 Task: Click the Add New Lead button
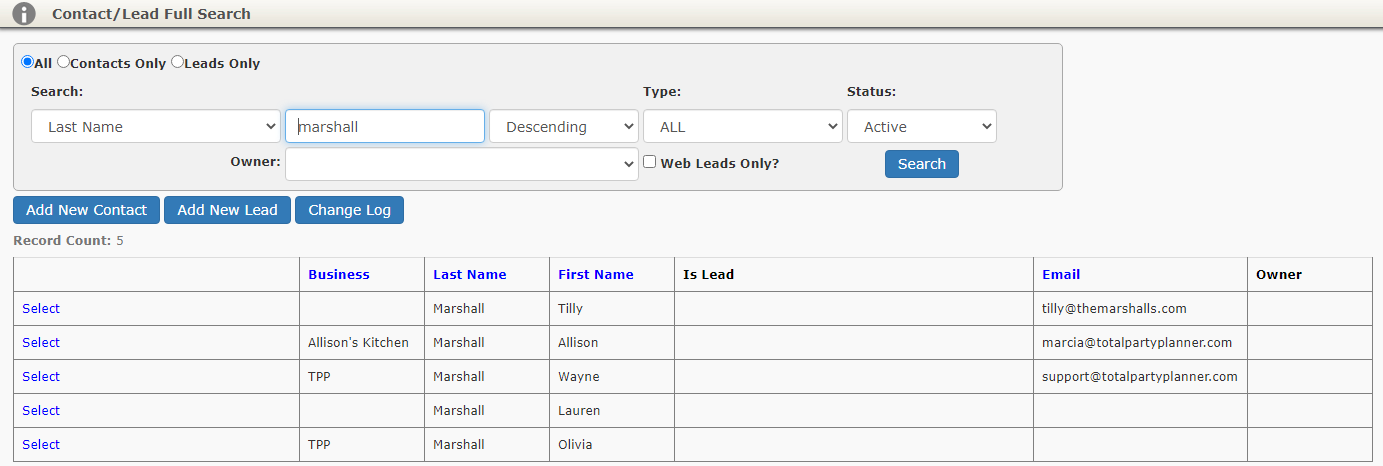227,210
